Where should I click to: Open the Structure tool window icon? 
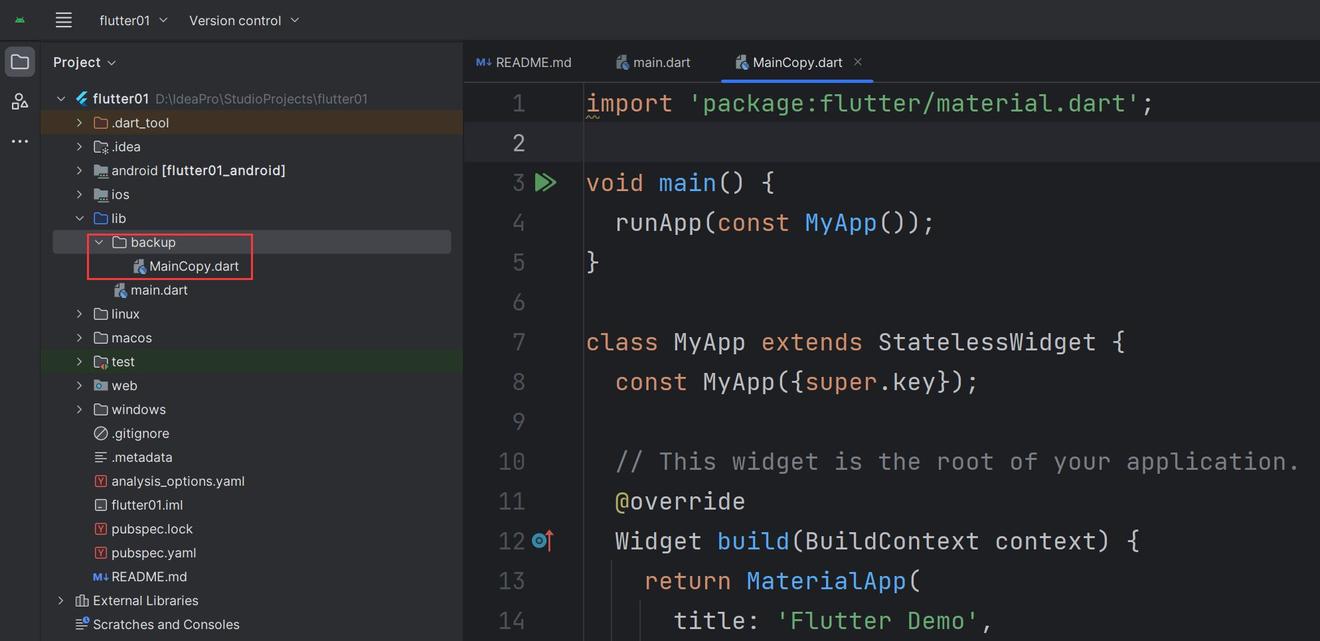click(x=20, y=101)
